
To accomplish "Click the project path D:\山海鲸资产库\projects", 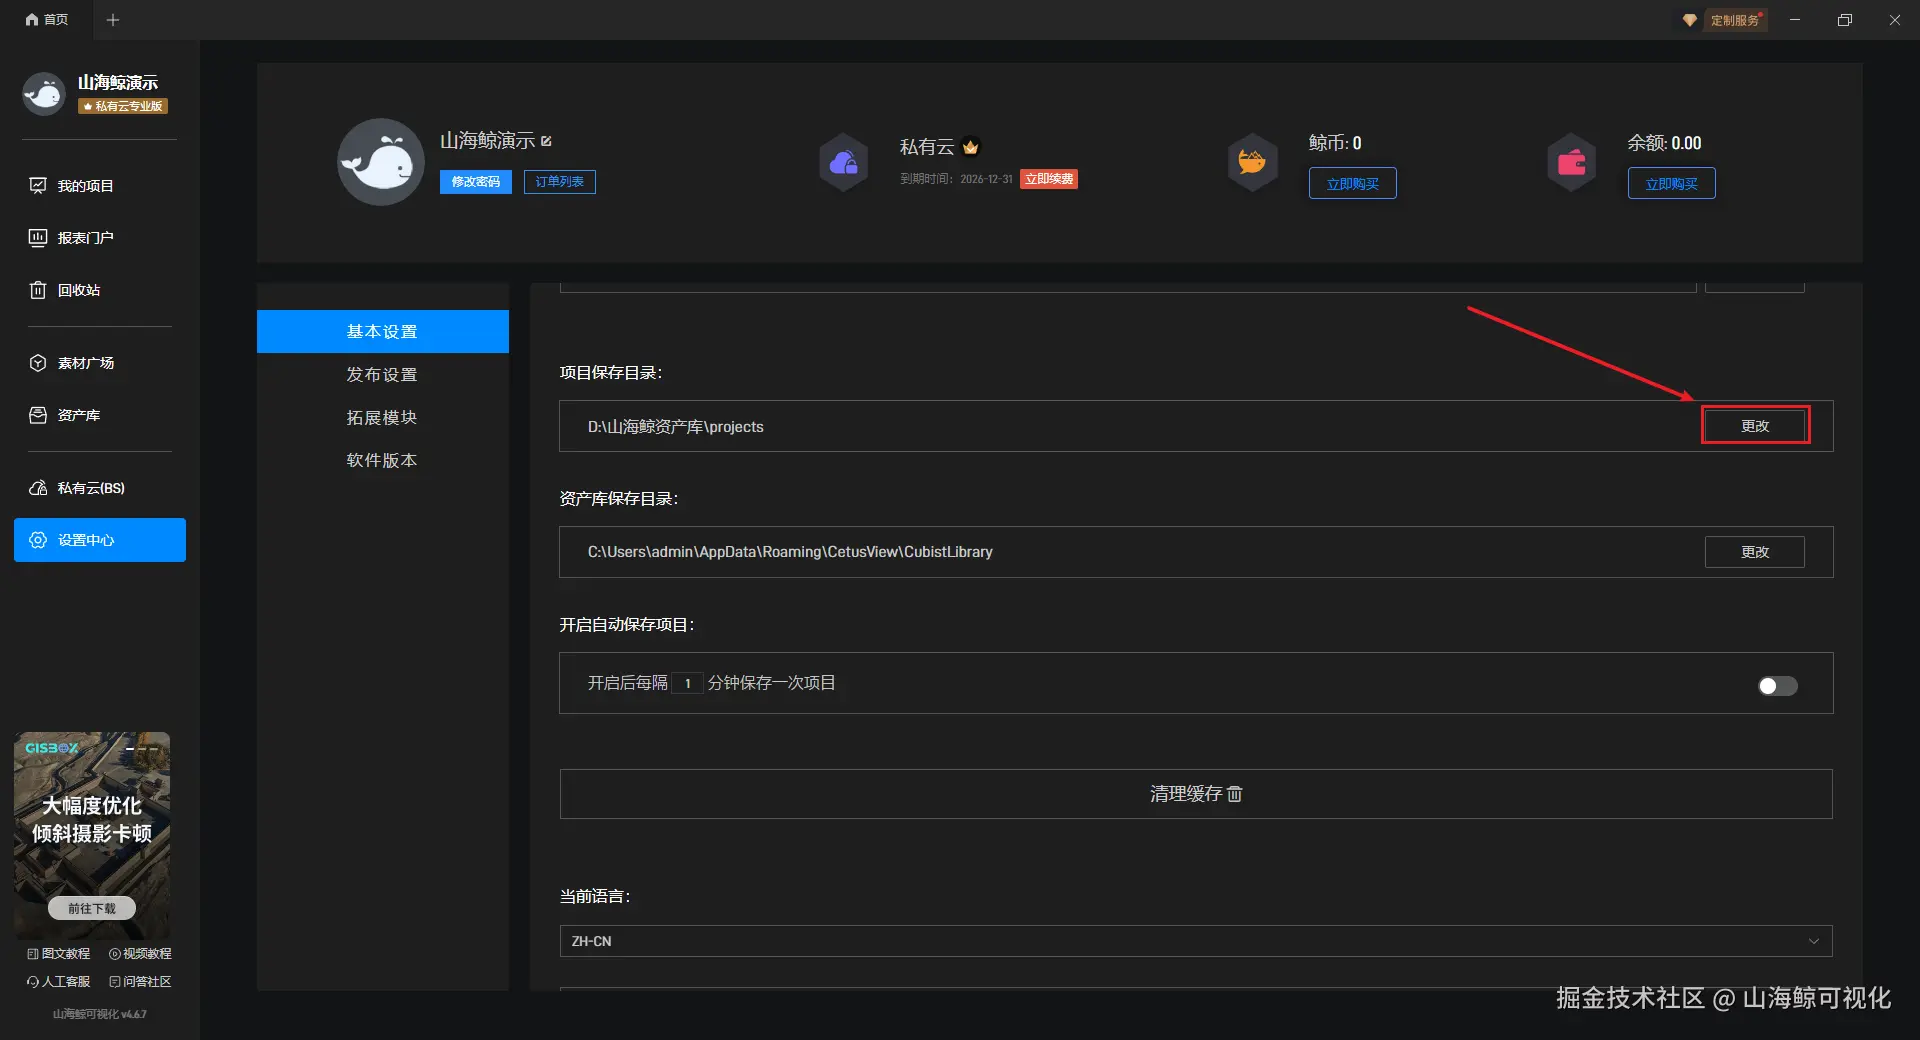I will (676, 427).
